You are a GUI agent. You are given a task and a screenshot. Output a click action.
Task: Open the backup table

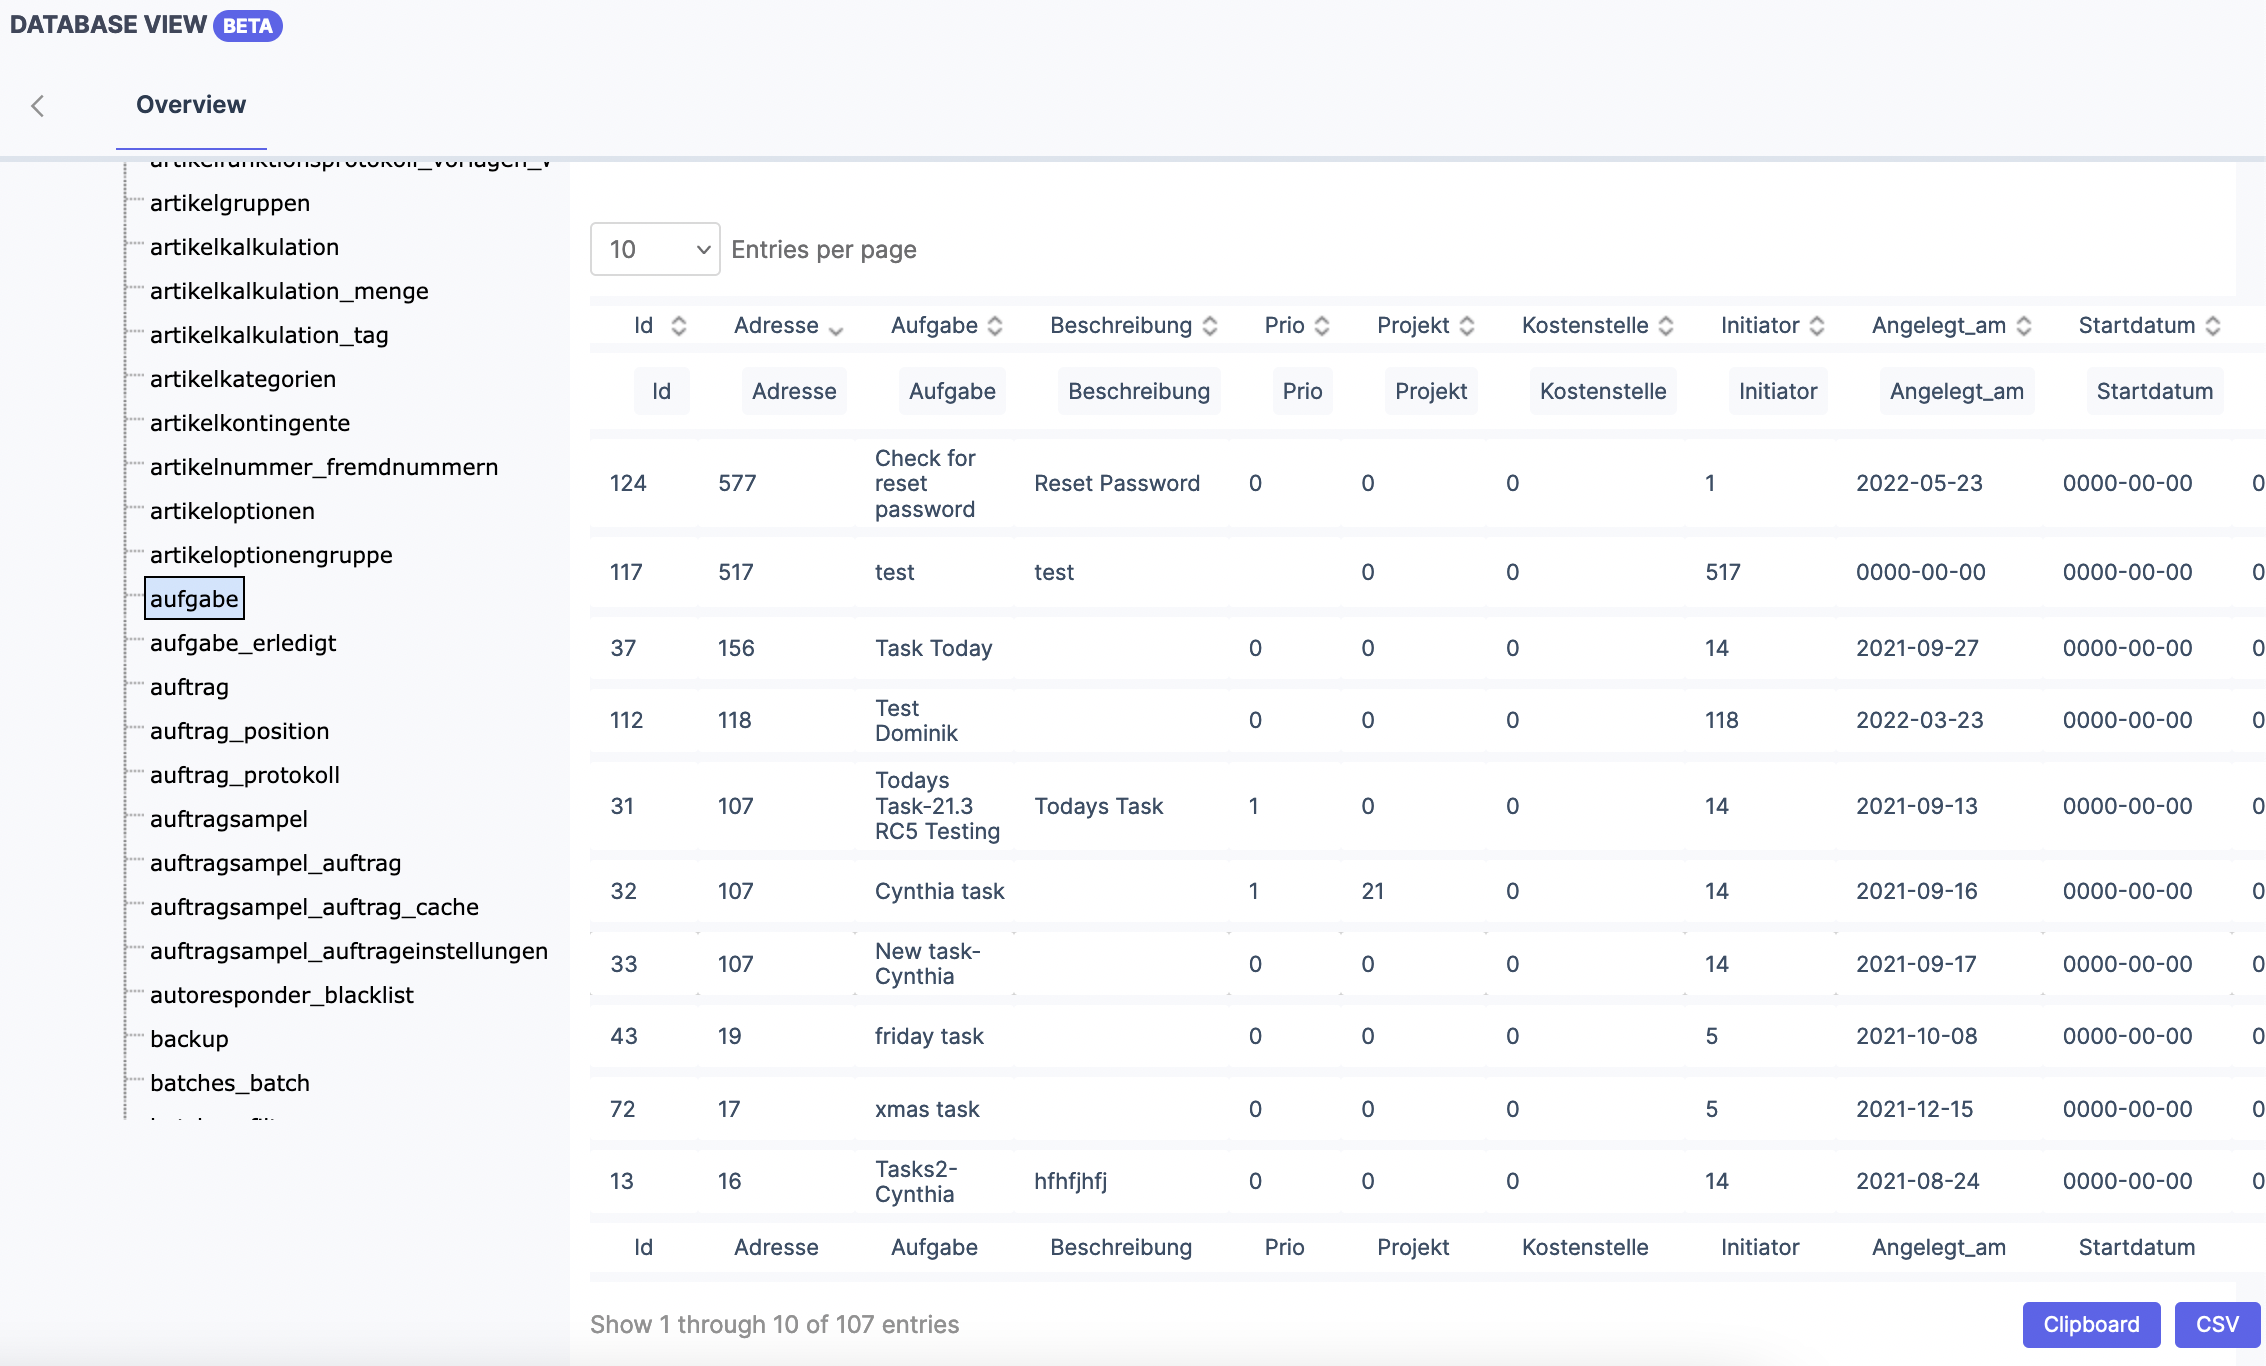(x=188, y=1038)
